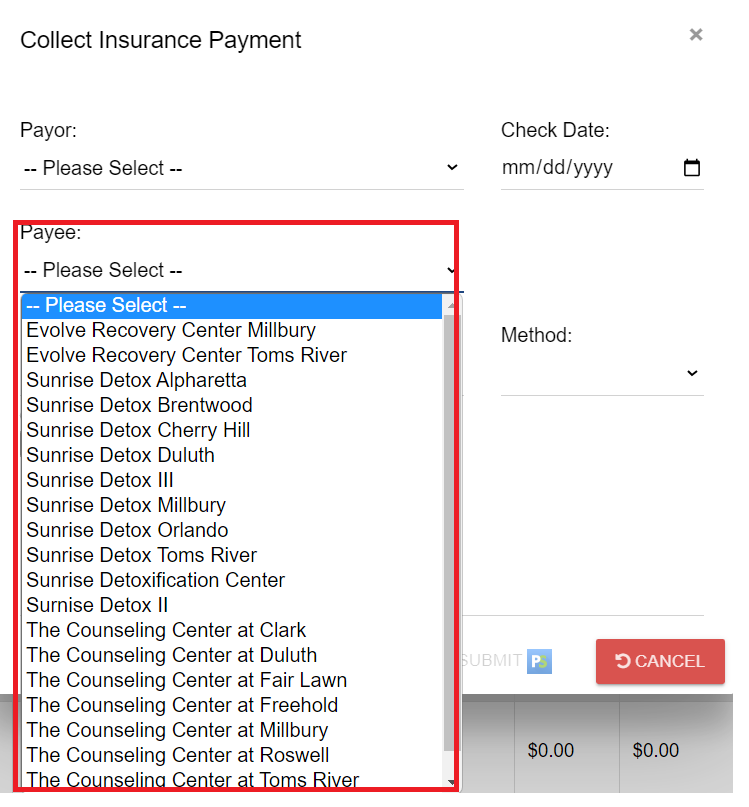The height and width of the screenshot is (807, 749).
Task: Choose Evolve Recovery Center Toms River
Action: pyautogui.click(x=187, y=355)
